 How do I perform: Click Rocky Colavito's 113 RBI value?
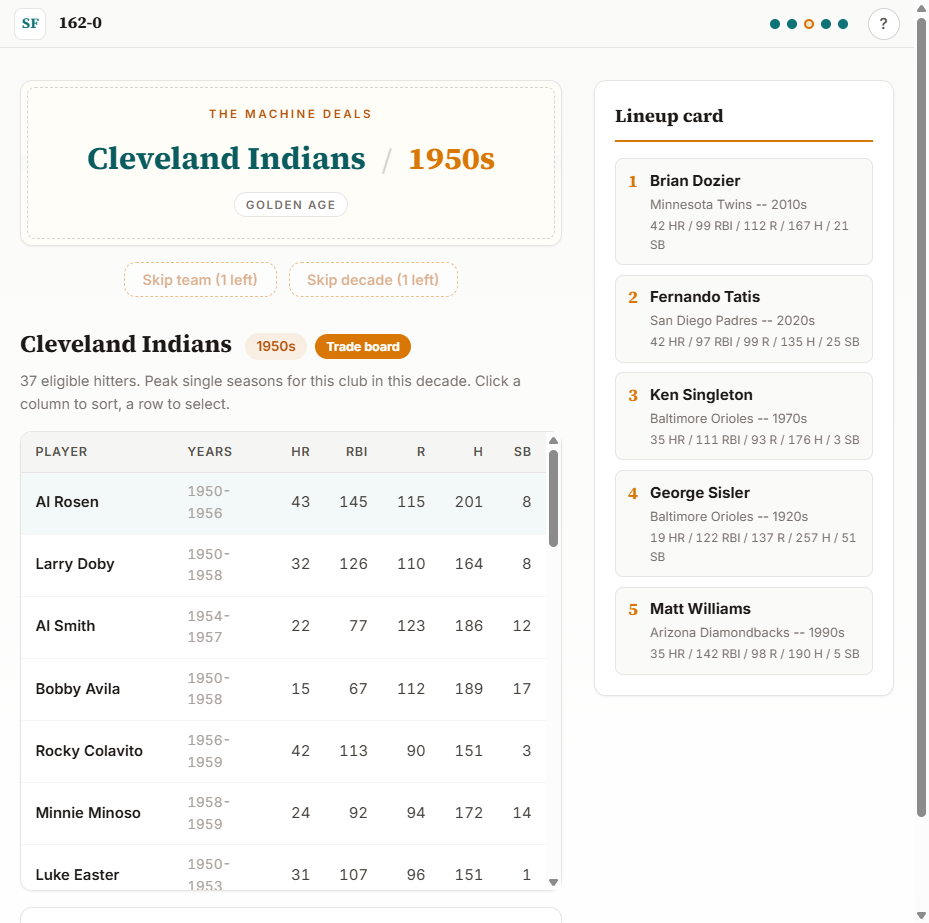pos(353,751)
